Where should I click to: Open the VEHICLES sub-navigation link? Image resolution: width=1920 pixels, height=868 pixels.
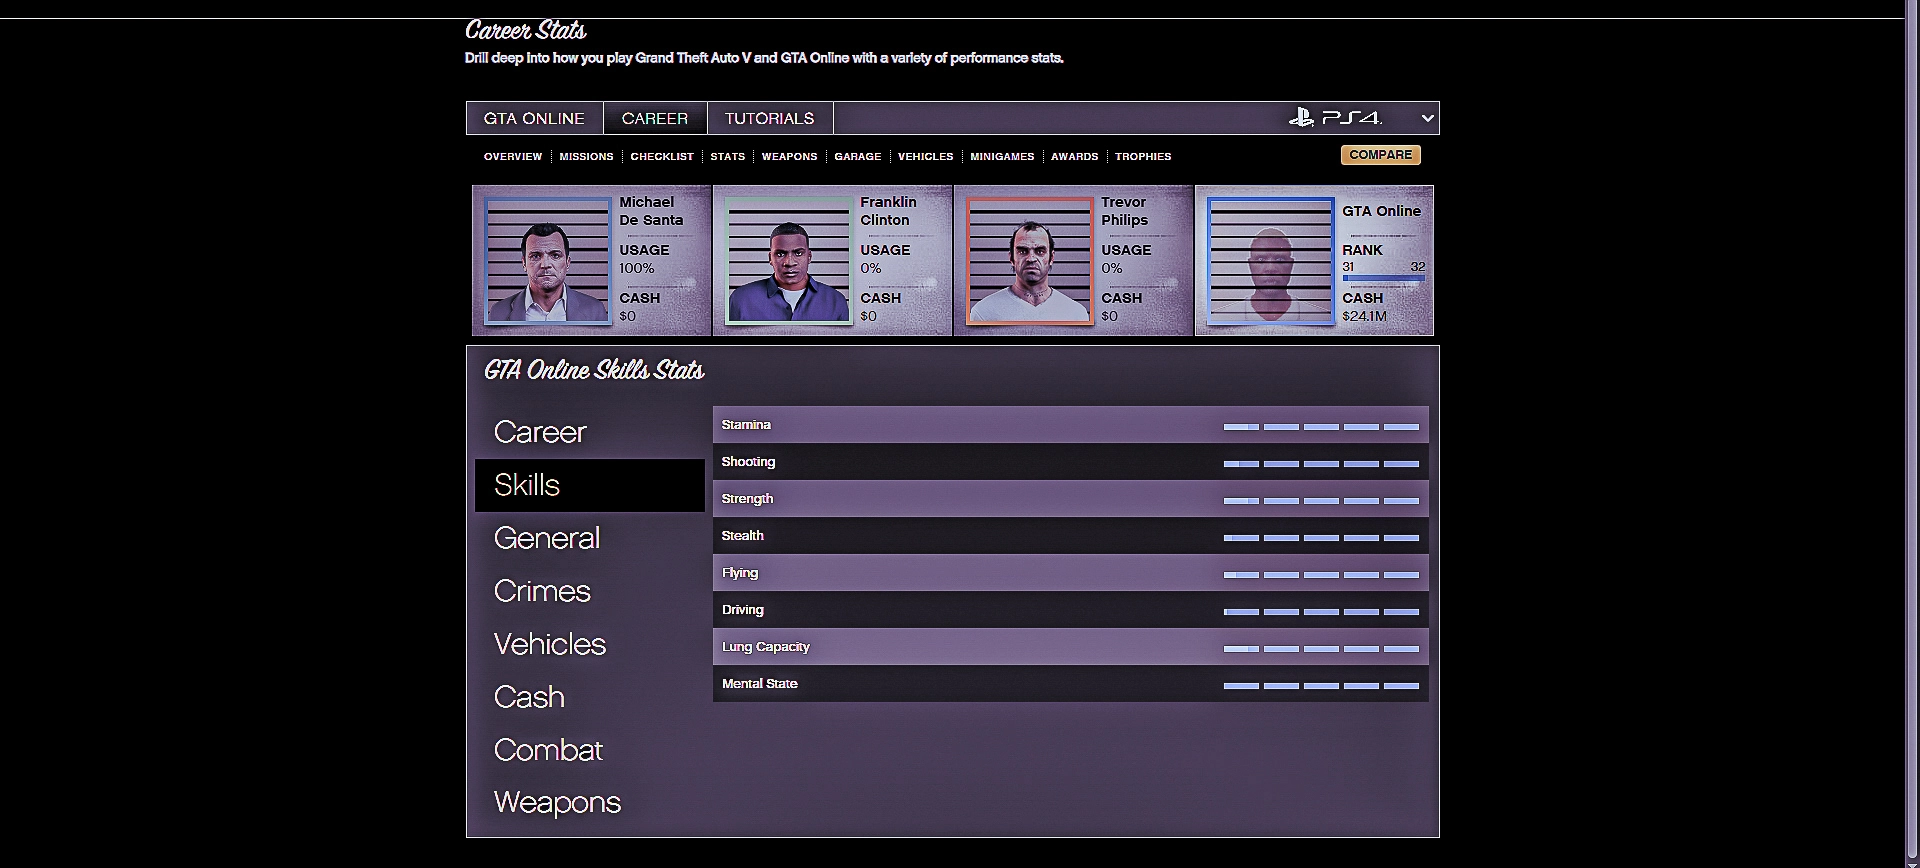coord(926,156)
